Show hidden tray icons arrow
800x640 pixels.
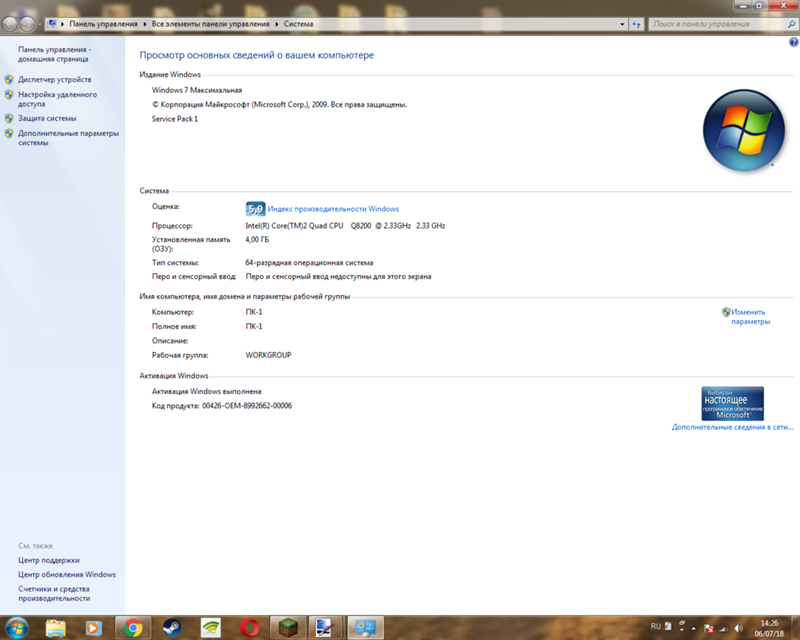click(x=693, y=628)
